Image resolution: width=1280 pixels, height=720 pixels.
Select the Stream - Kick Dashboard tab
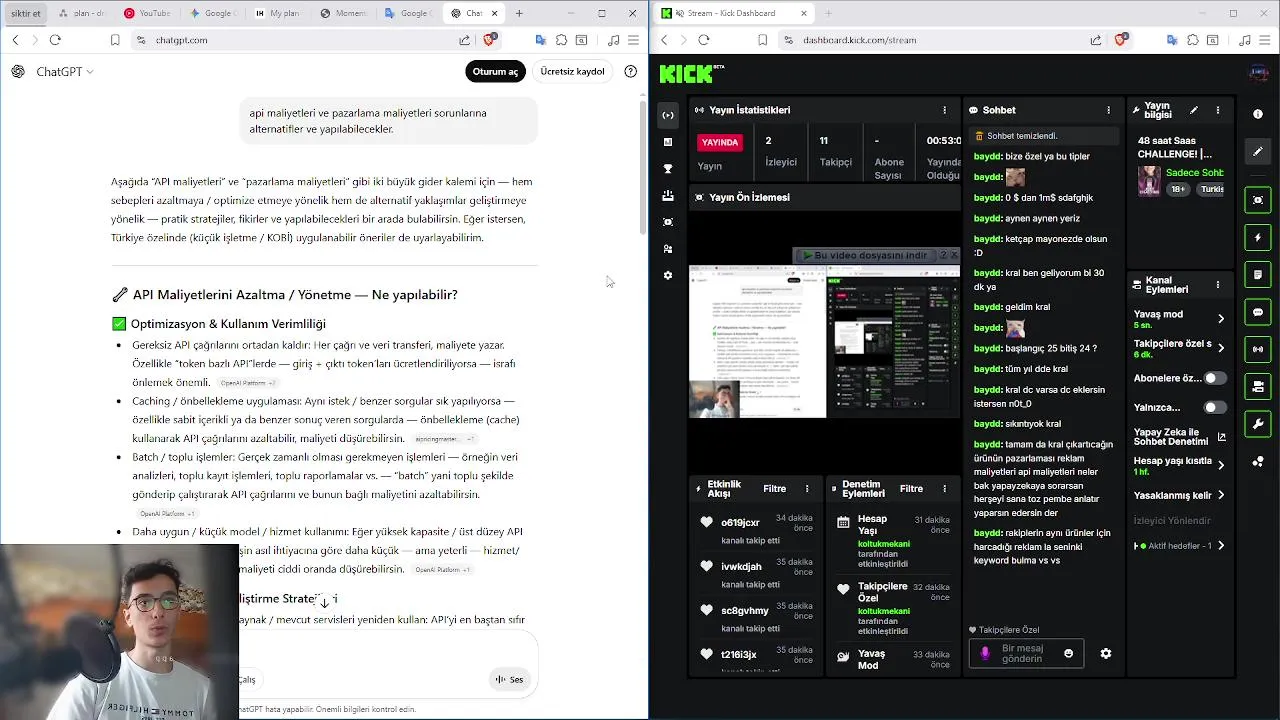click(x=733, y=13)
